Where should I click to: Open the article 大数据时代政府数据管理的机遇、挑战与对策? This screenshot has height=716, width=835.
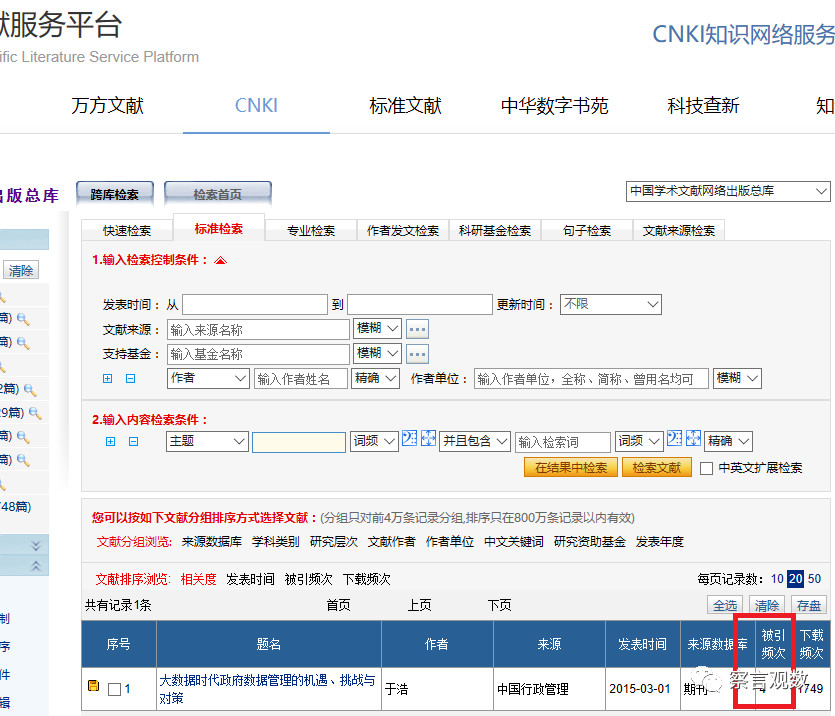click(x=267, y=689)
